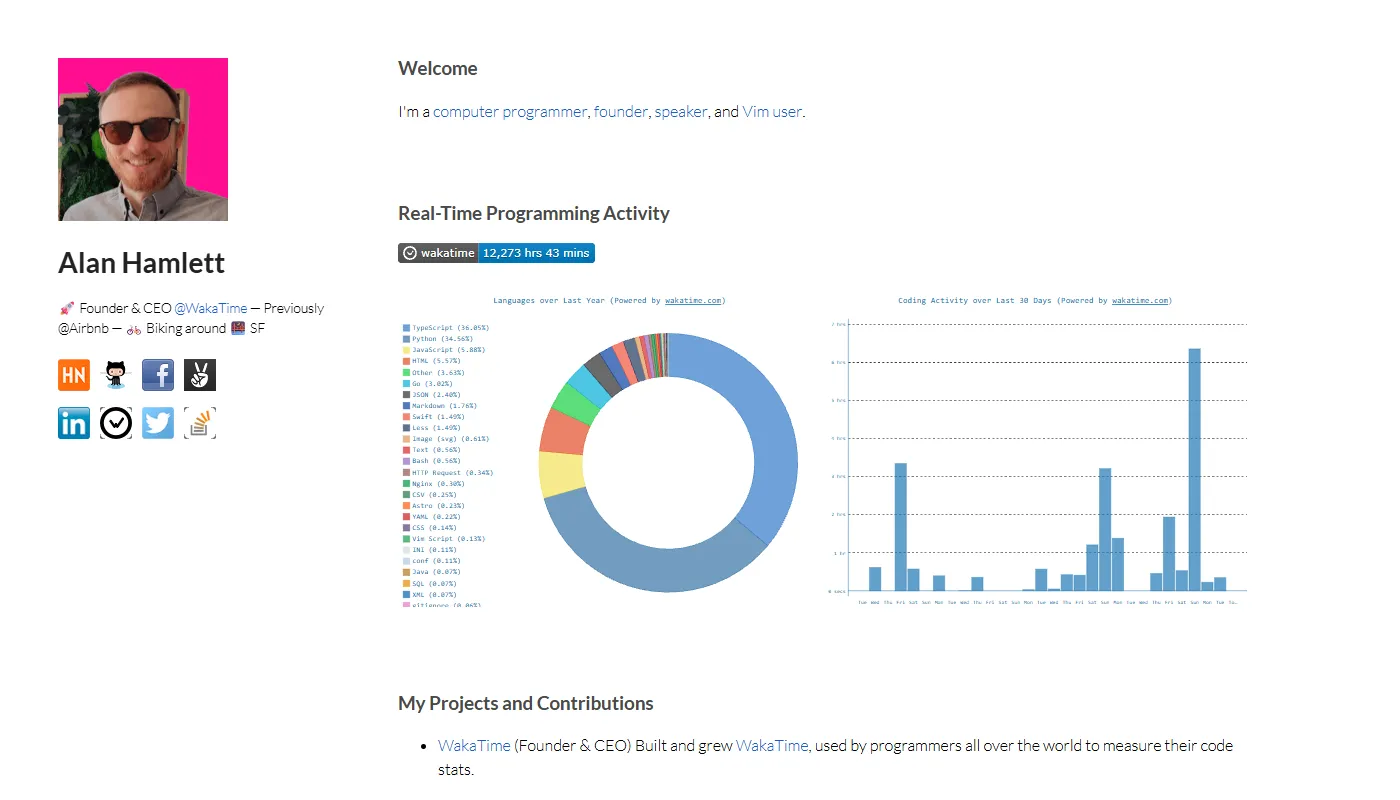
Task: Click the yellow JavaScript donut slice
Action: 560,474
